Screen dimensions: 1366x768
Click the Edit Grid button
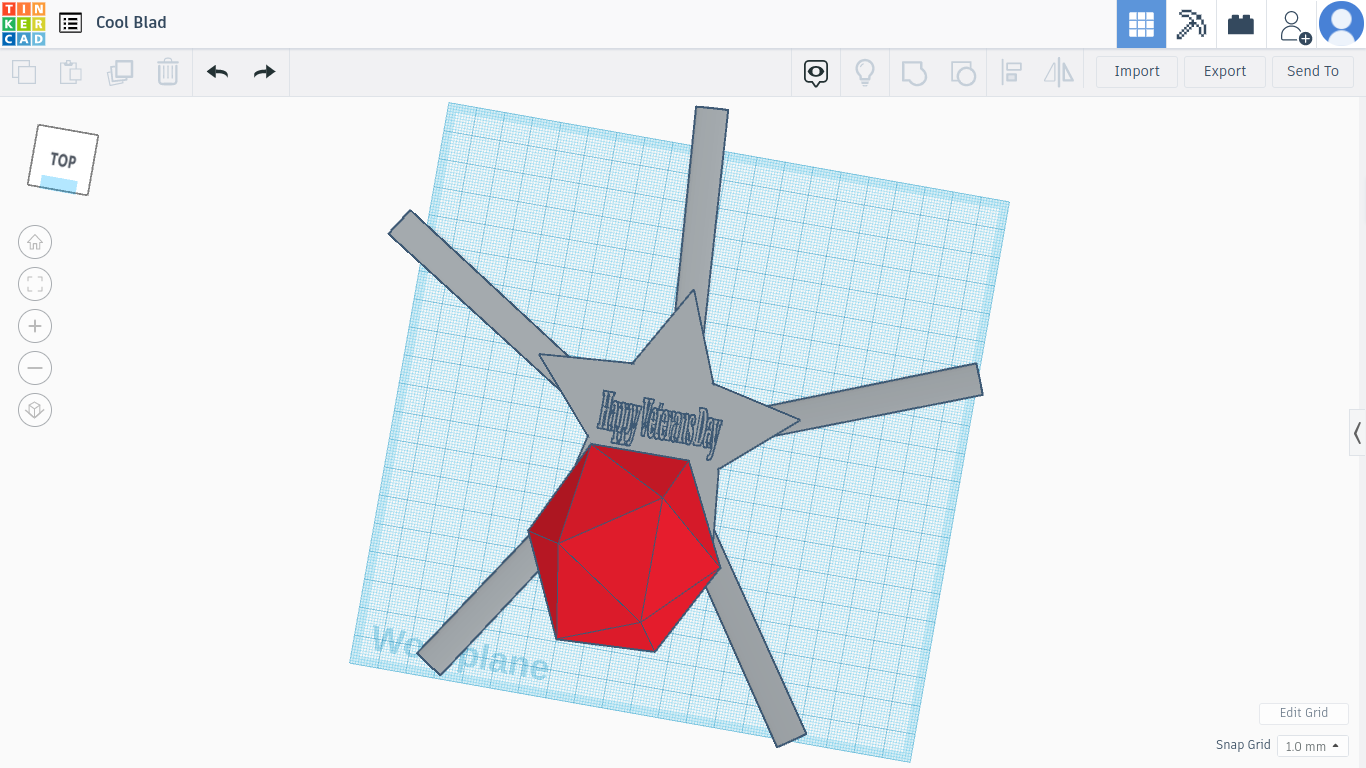(x=1304, y=713)
